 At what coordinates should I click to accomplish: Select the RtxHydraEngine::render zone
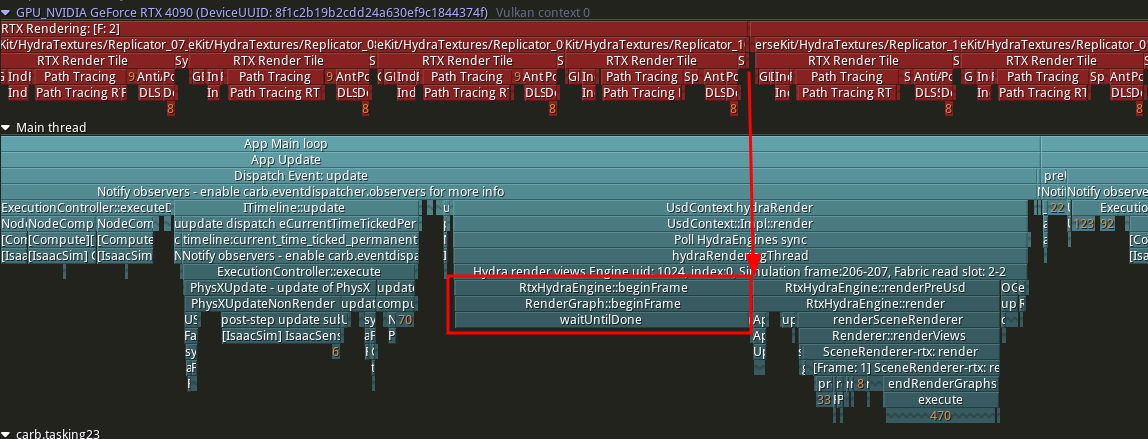(875, 304)
